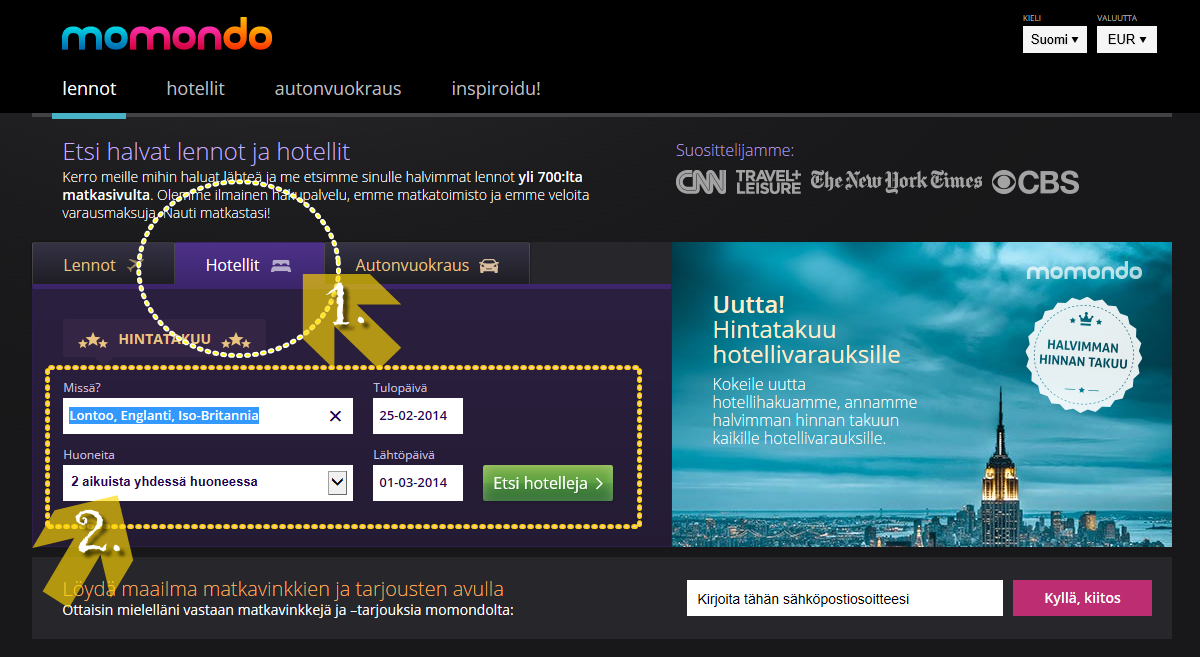Click the Kyllä, kiitos button
The image size is (1200, 657).
1082,598
